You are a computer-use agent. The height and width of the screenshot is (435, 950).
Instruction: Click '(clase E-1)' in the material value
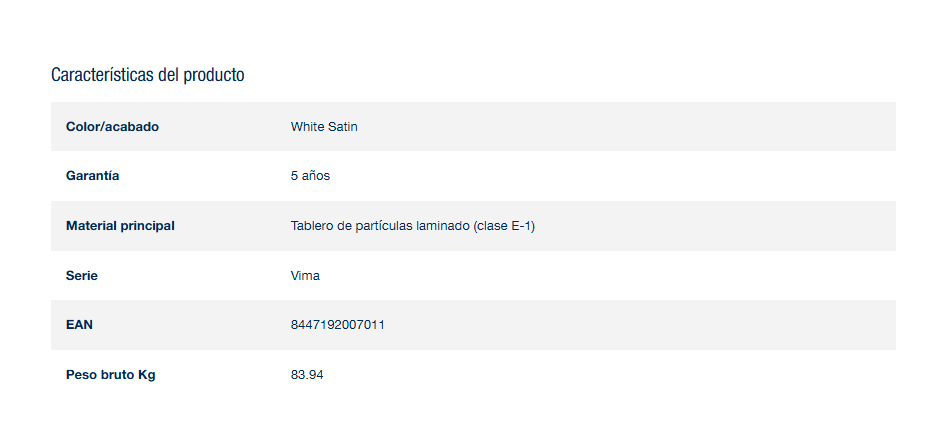[505, 226]
